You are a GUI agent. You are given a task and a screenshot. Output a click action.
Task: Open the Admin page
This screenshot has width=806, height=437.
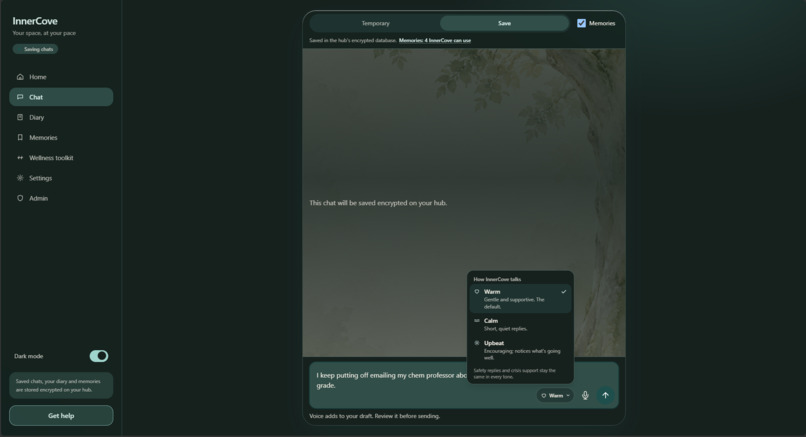[x=61, y=198]
